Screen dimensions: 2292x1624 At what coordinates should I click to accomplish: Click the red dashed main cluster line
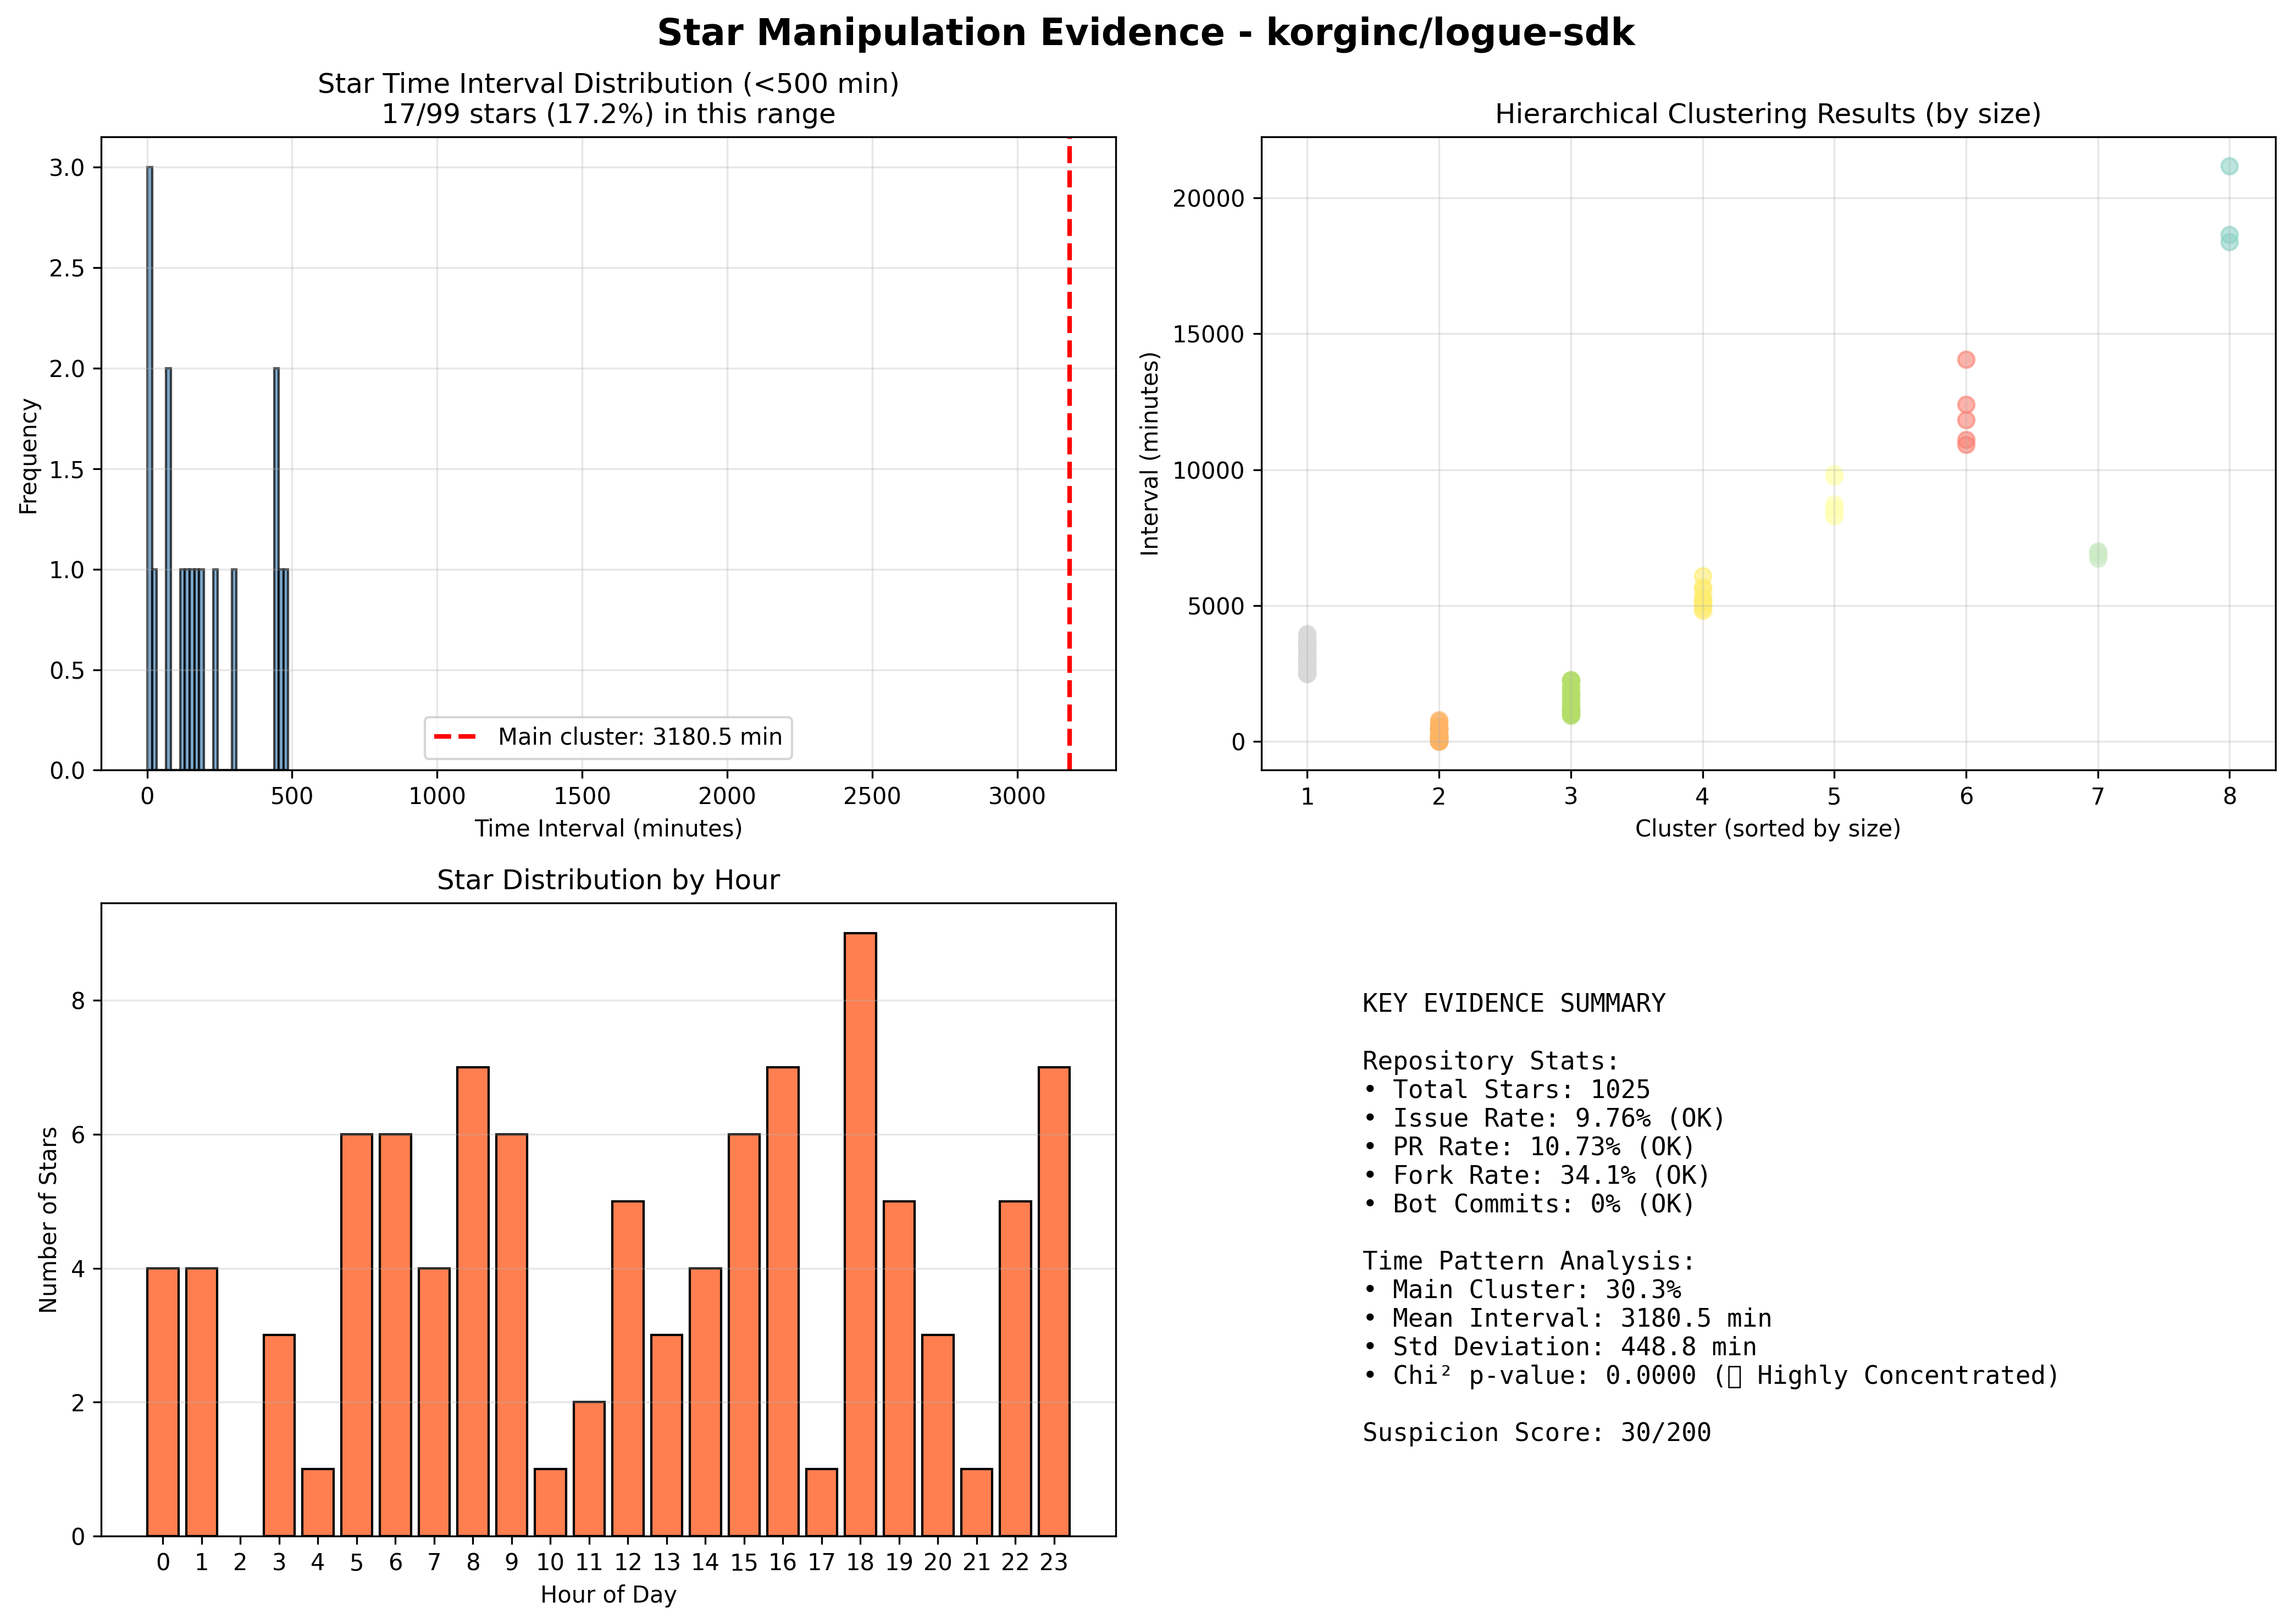(1069, 453)
